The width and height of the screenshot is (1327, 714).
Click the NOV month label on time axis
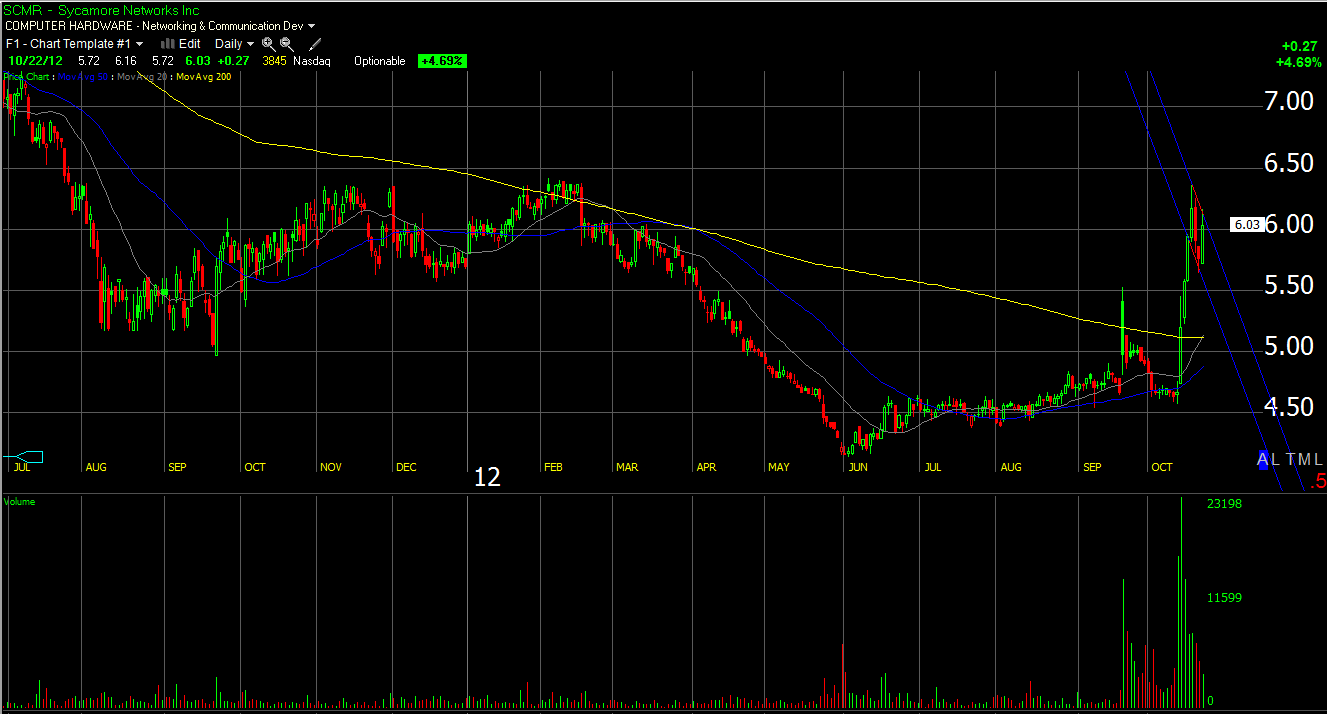point(331,467)
